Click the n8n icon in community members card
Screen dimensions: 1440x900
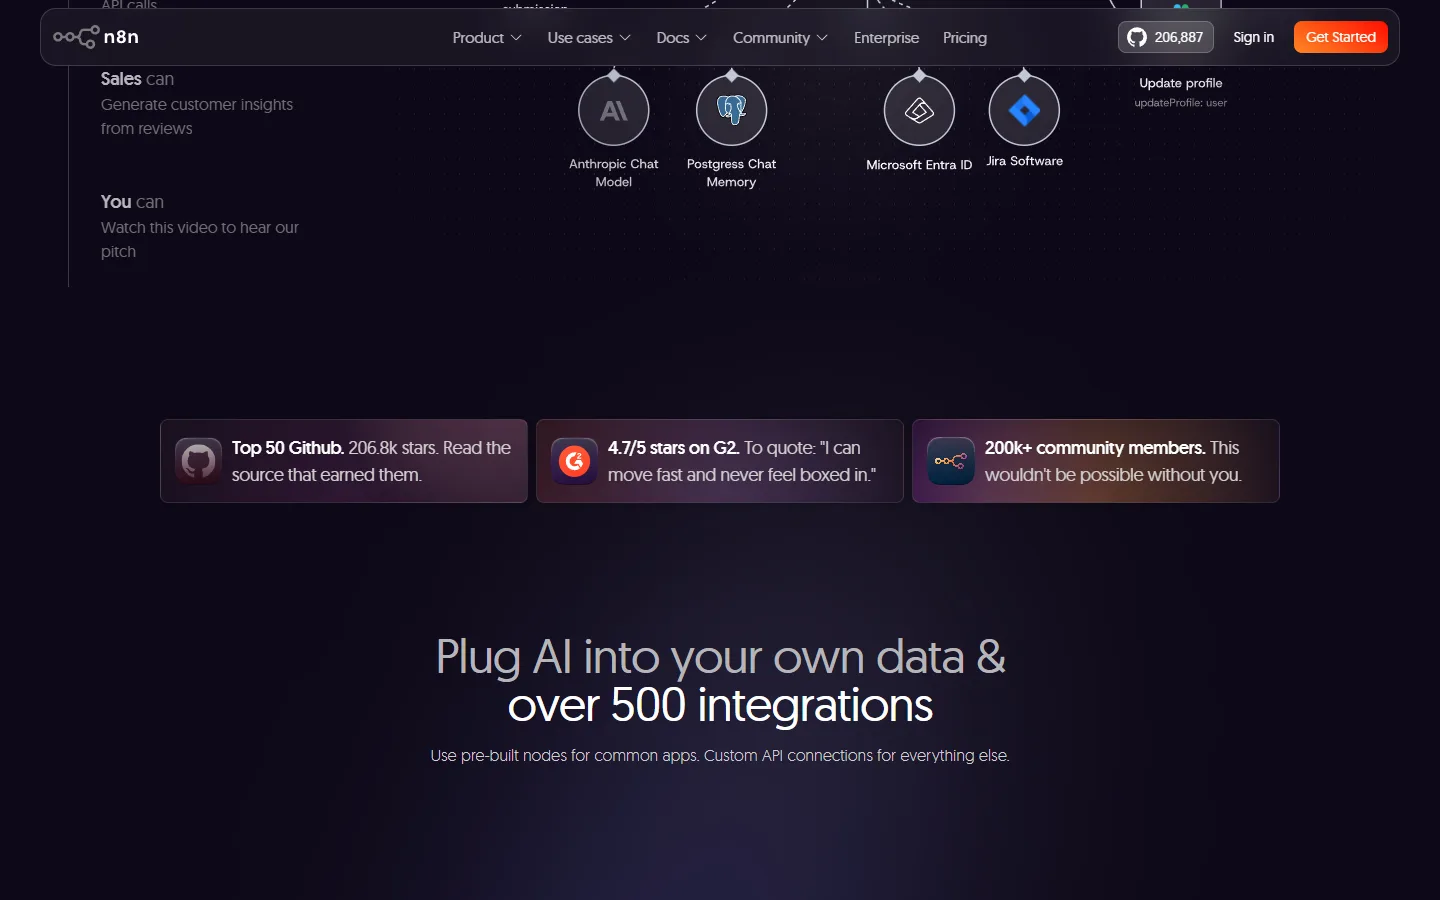[x=950, y=461]
